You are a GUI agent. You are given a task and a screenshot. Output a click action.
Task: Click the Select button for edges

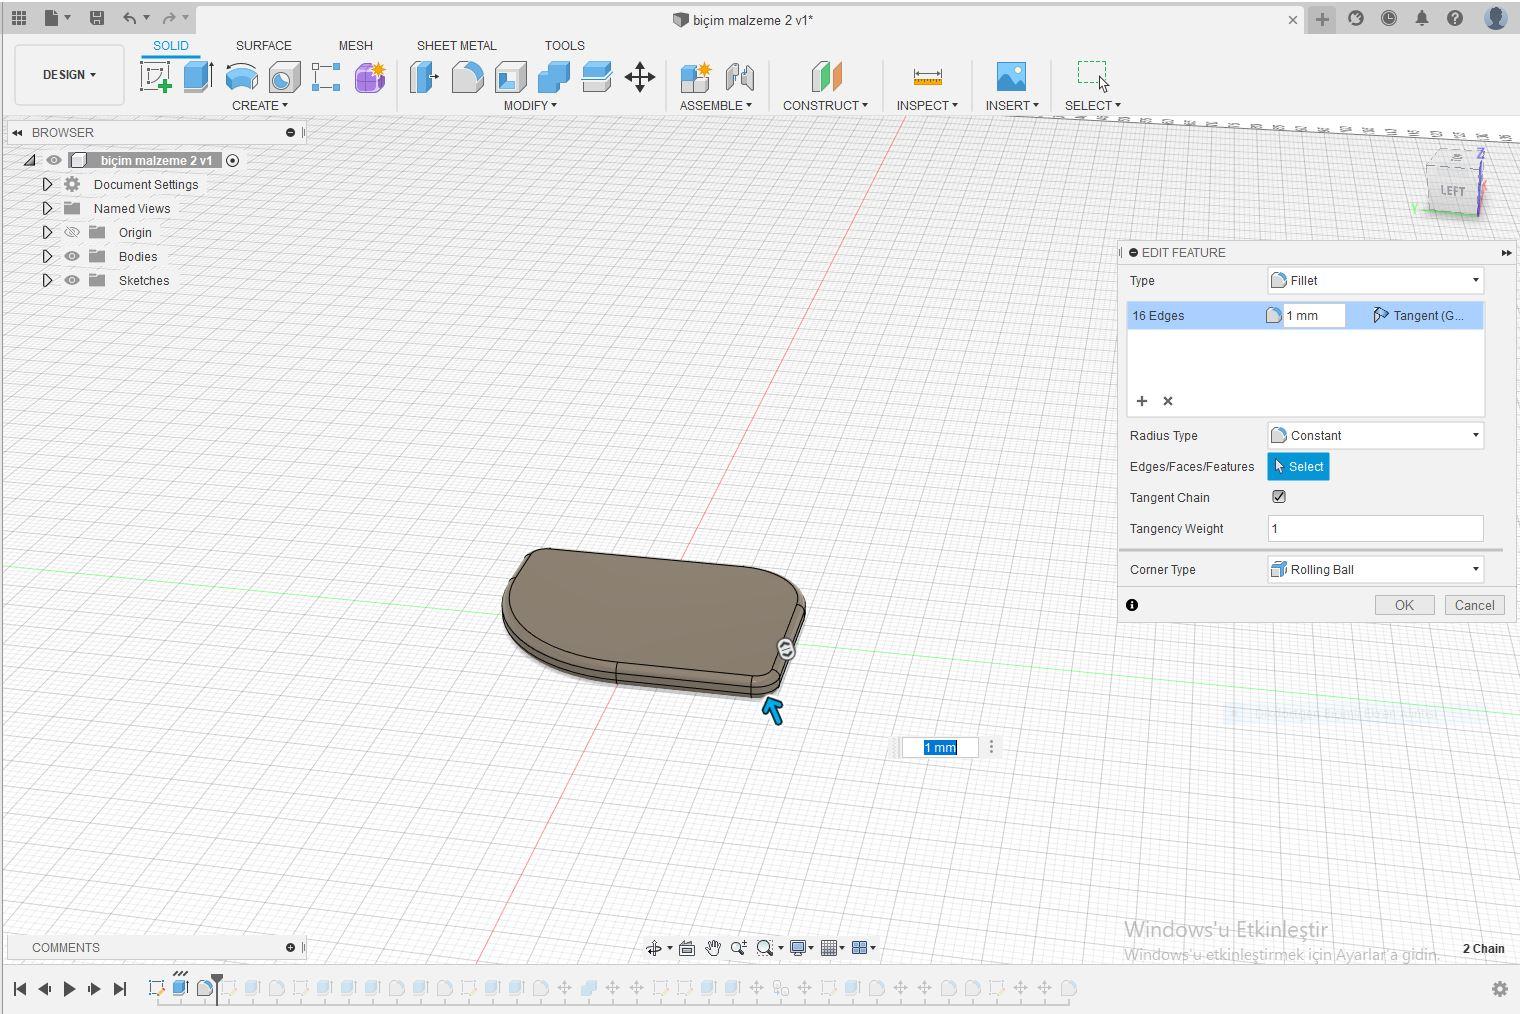pos(1298,466)
